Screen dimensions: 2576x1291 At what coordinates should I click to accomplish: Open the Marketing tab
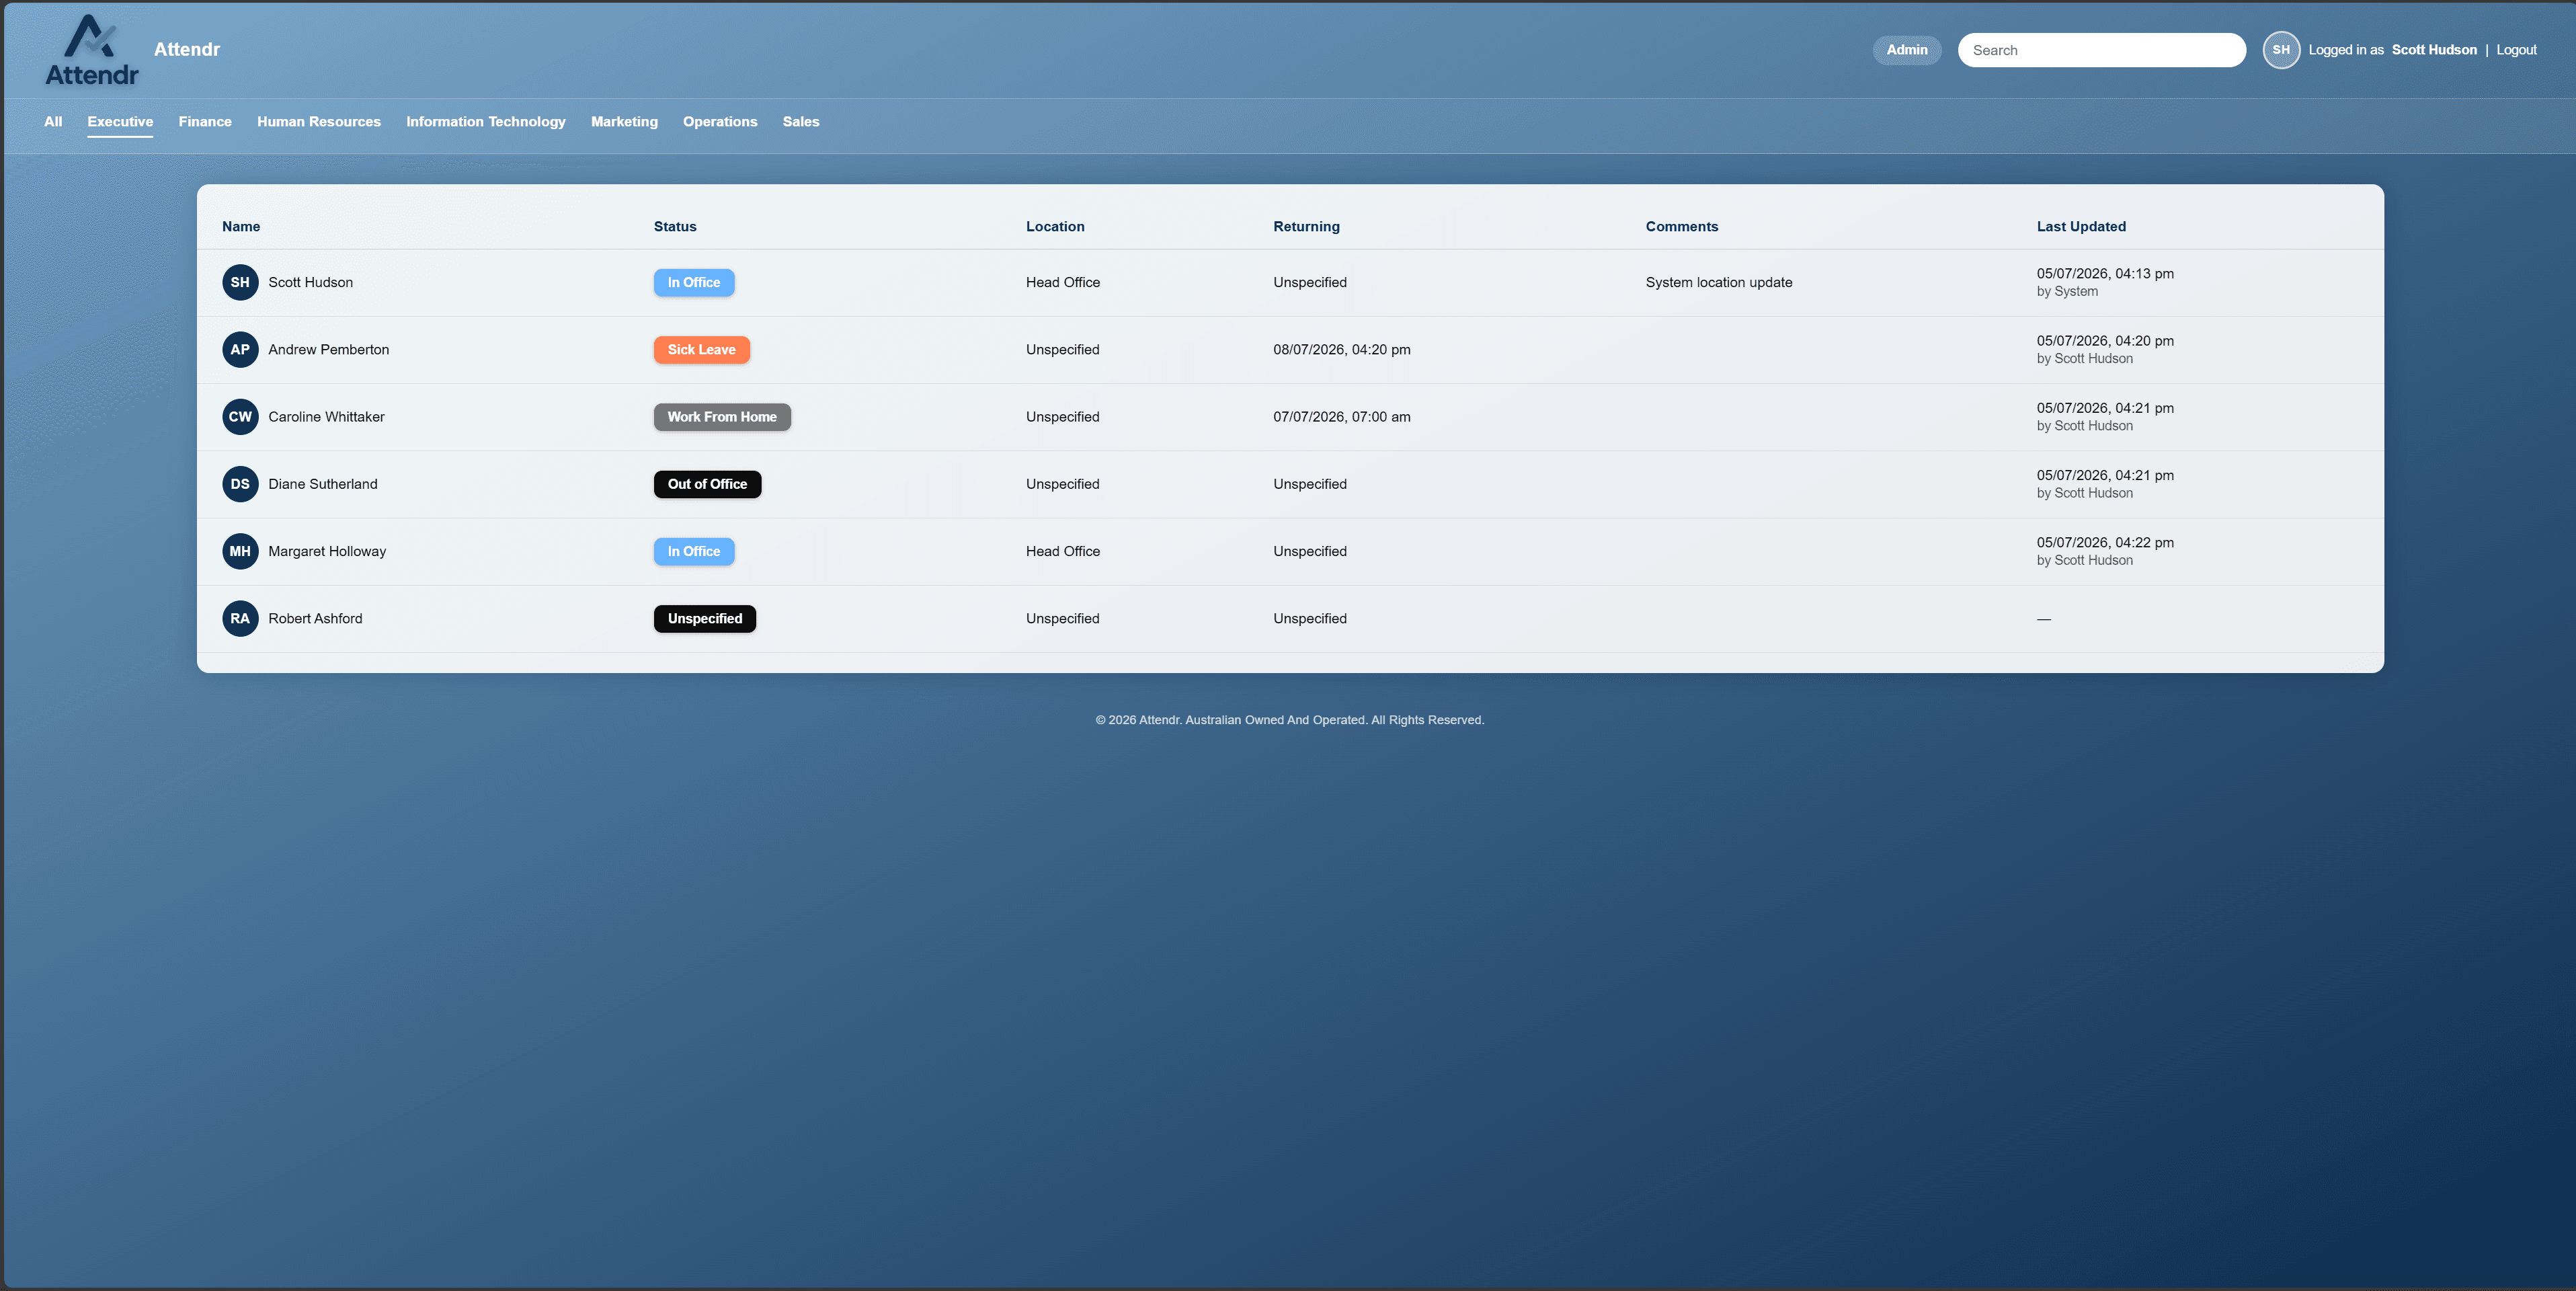624,122
